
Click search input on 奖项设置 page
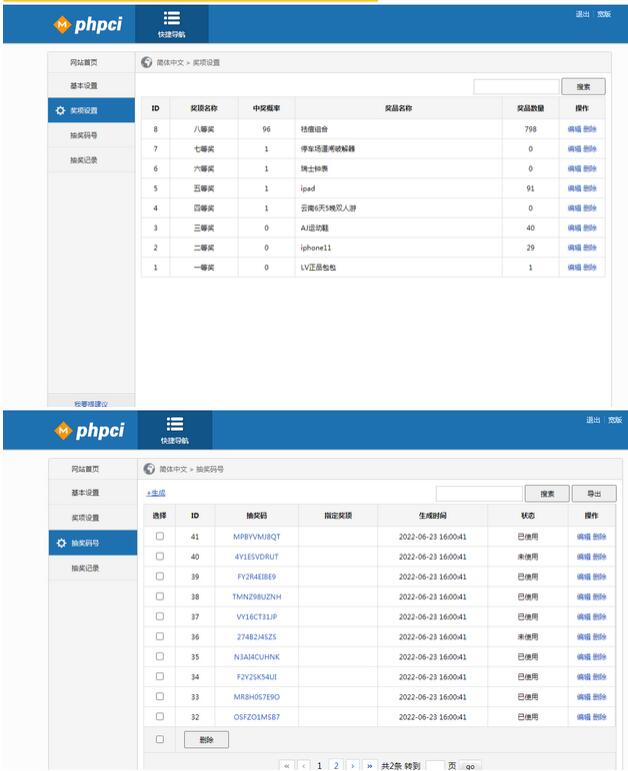[x=516, y=87]
